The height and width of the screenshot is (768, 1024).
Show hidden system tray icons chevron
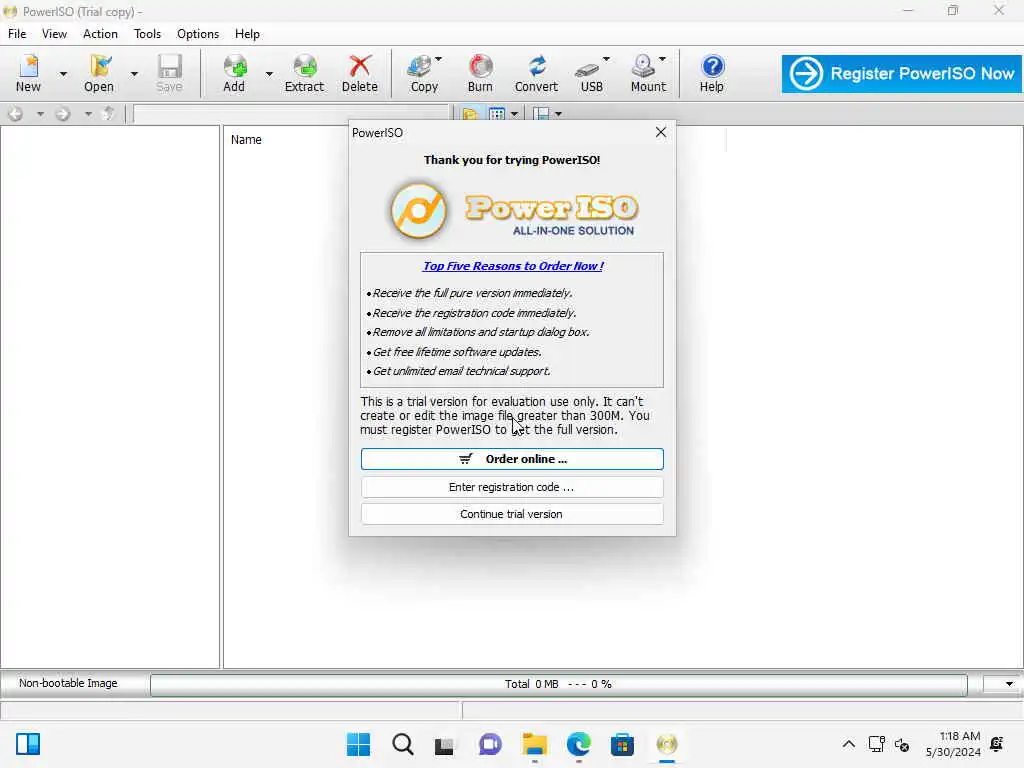tap(848, 744)
